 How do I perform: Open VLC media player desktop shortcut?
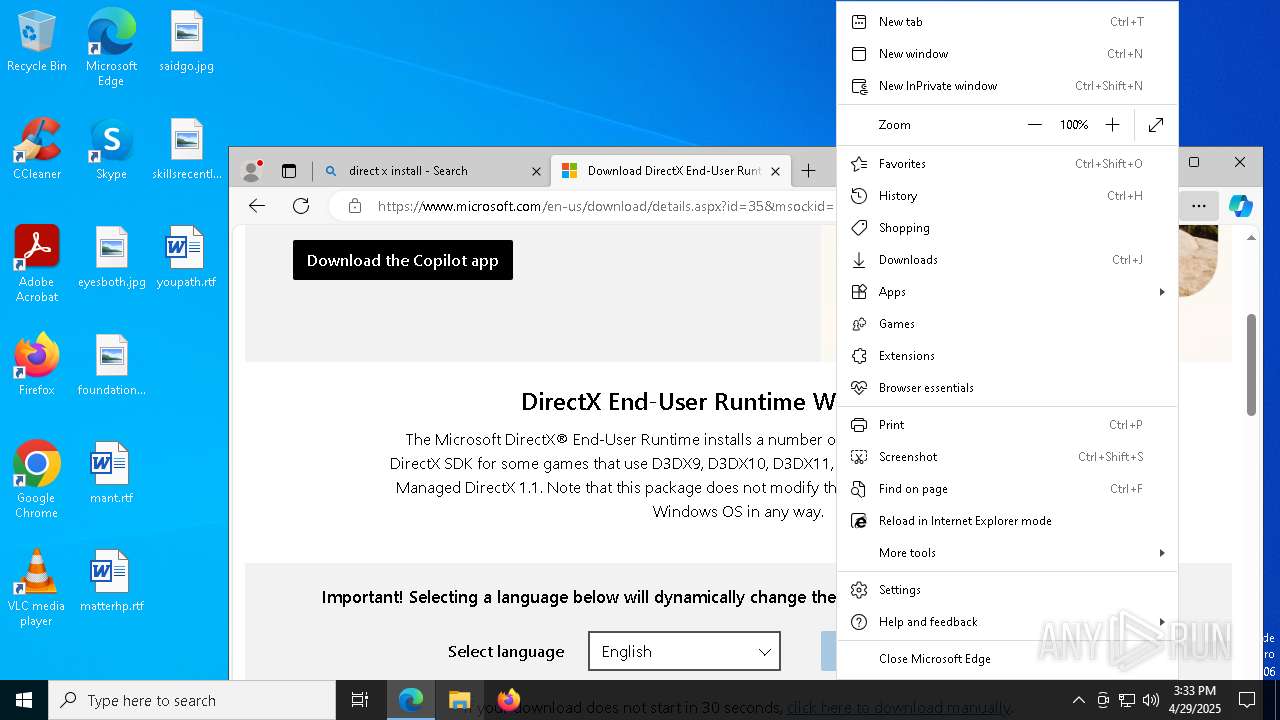pos(37,588)
